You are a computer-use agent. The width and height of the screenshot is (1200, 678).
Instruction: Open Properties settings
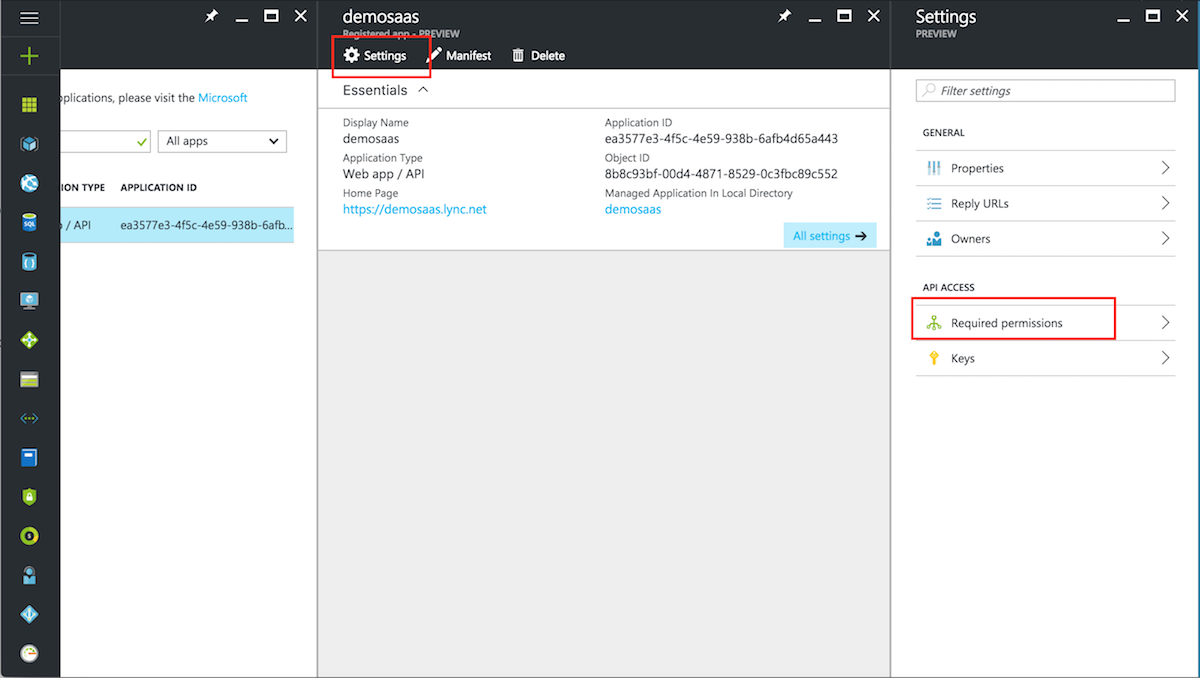click(x=1045, y=168)
